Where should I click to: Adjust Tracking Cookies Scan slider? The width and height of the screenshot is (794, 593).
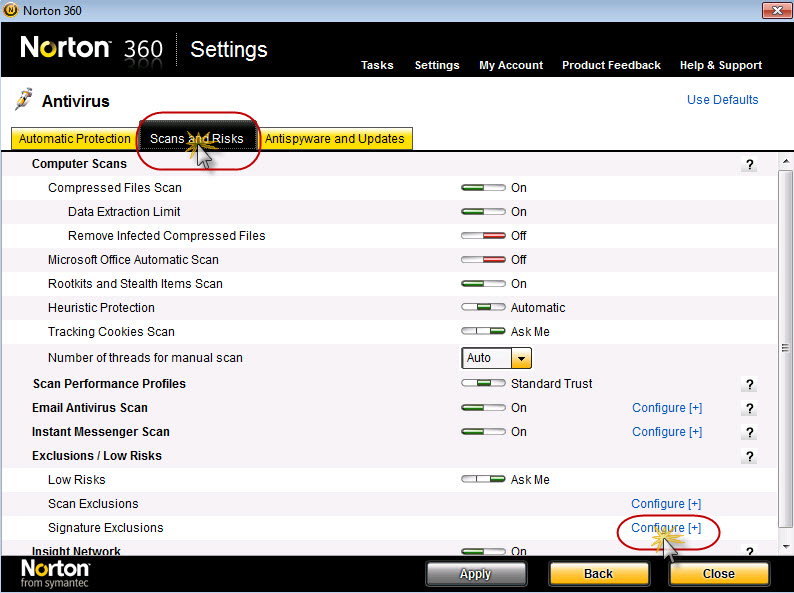pos(483,331)
